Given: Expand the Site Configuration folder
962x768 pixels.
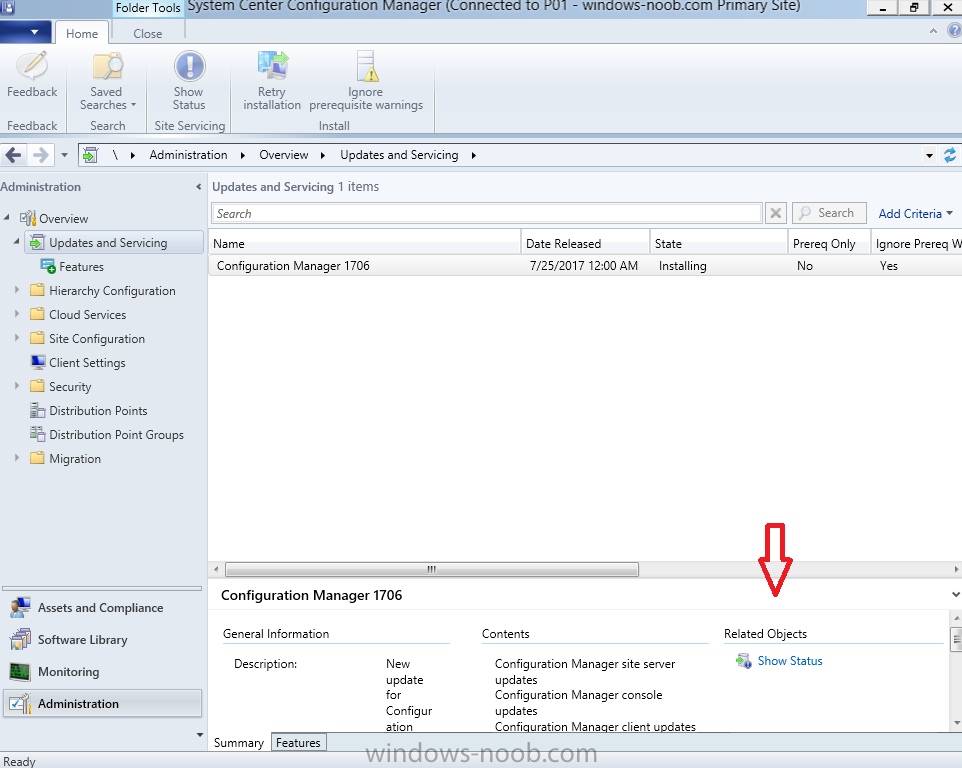Looking at the screenshot, I should (17, 337).
